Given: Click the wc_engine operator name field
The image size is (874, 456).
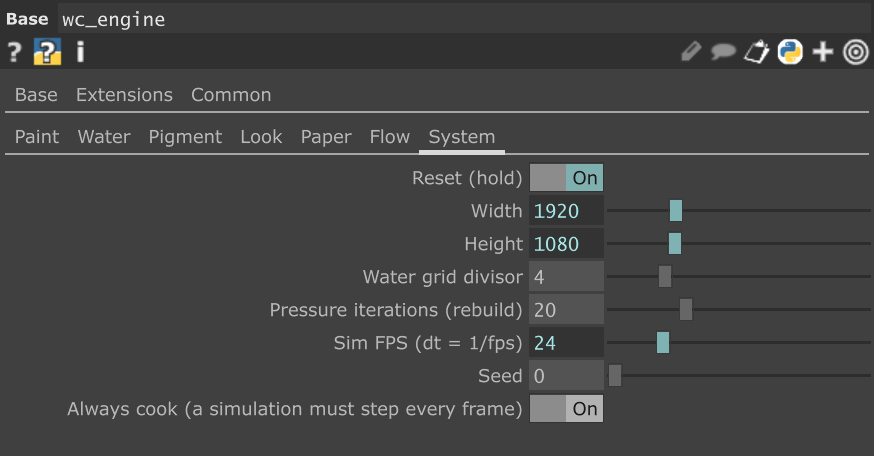Looking at the screenshot, I should coord(463,20).
